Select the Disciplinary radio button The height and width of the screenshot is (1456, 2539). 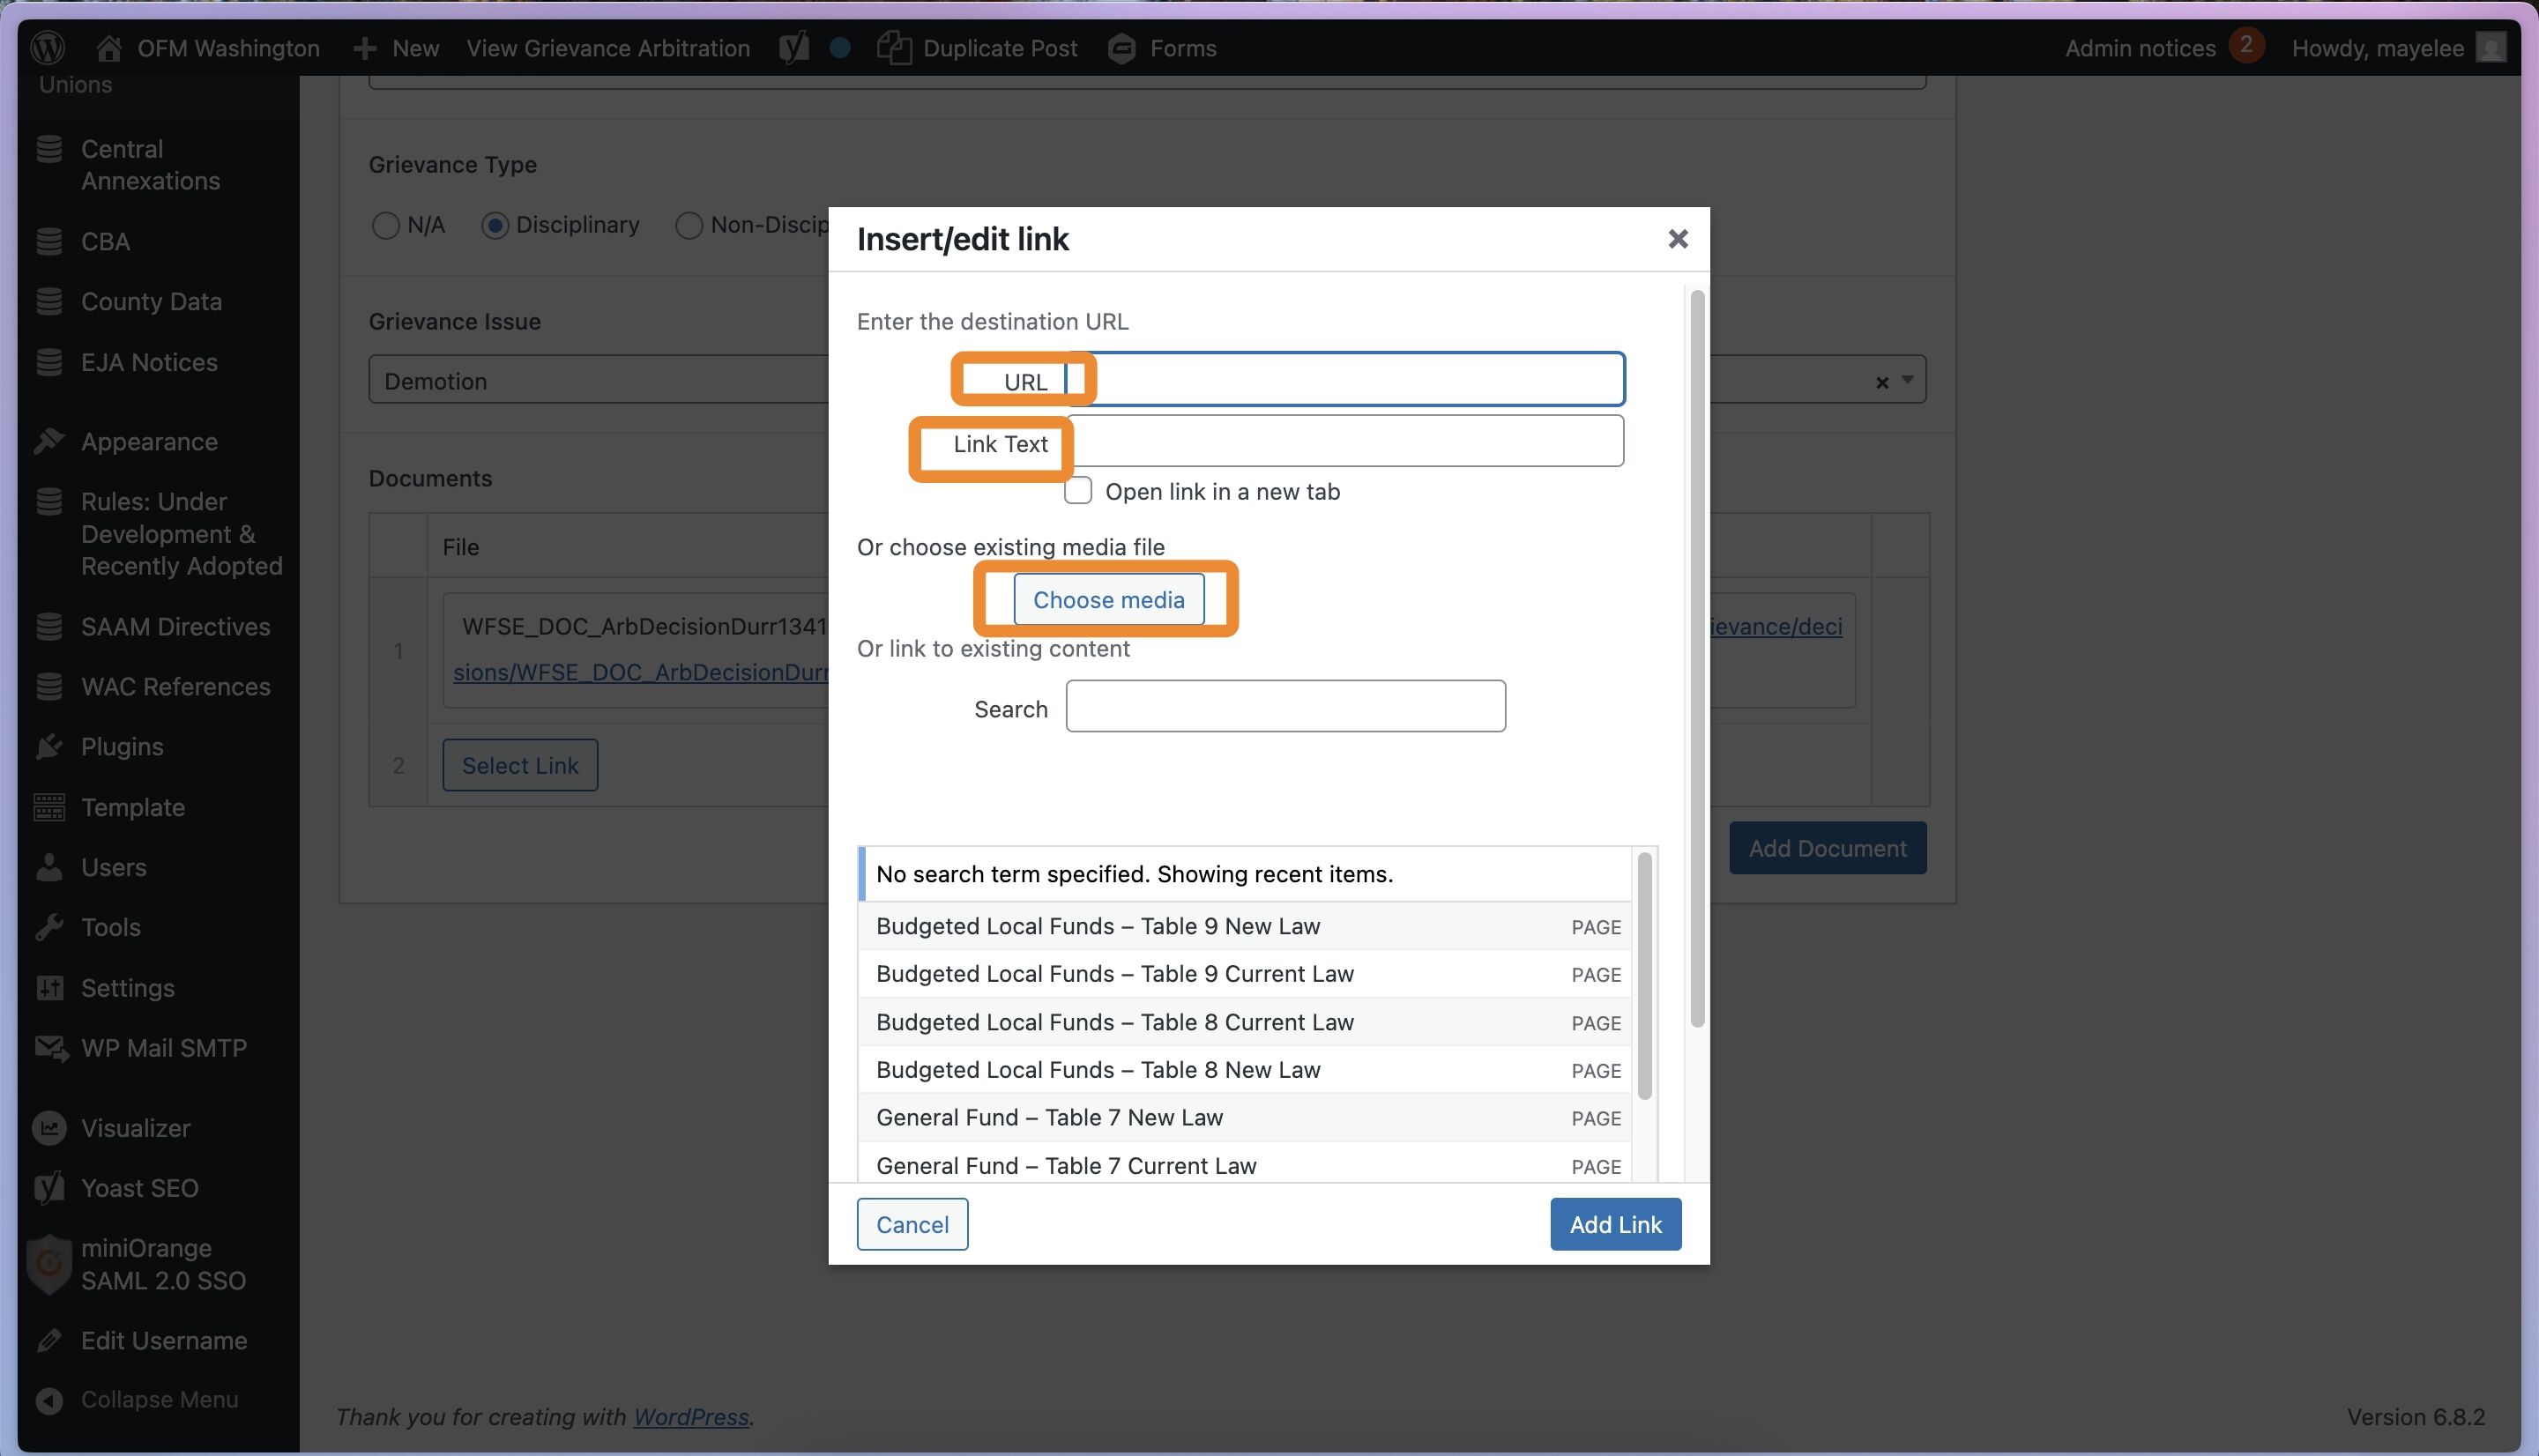coord(495,225)
